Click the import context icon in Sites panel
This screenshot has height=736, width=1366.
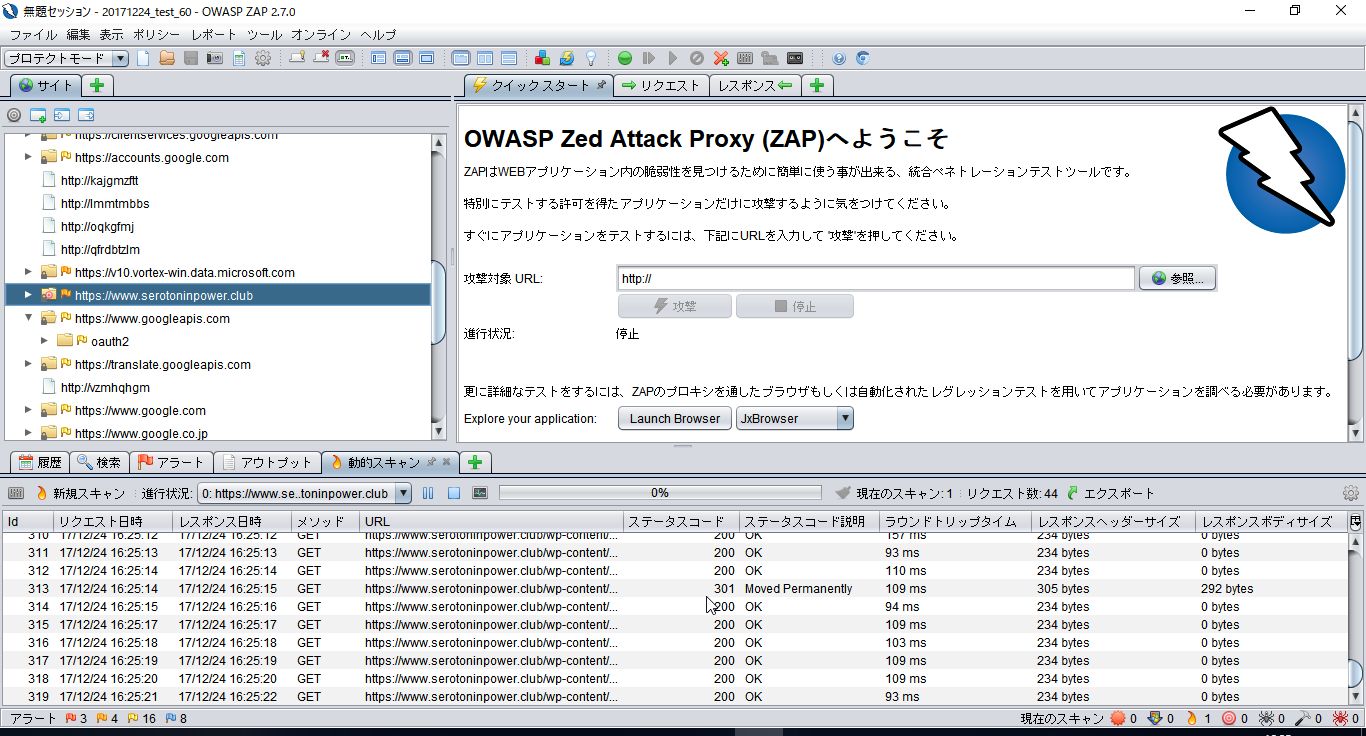[x=62, y=115]
